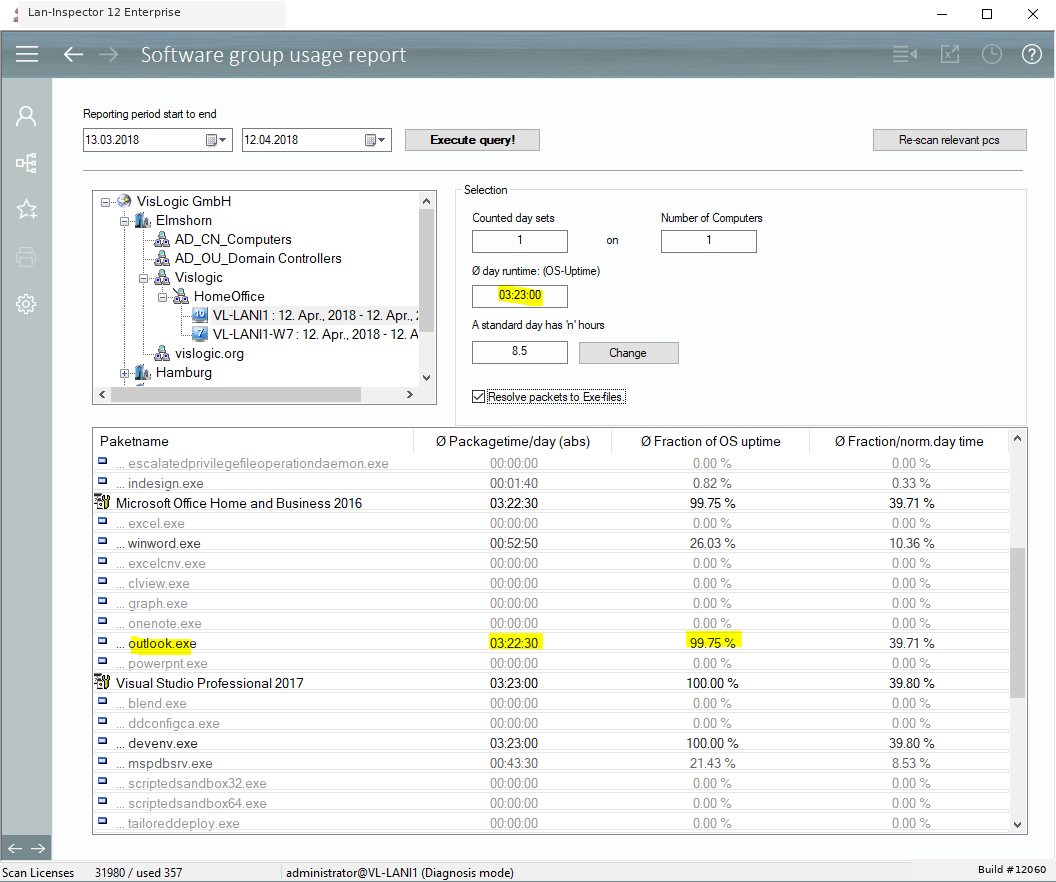This screenshot has height=882, width=1056.
Task: Open the network structure sidebar icon
Action: pos(26,162)
